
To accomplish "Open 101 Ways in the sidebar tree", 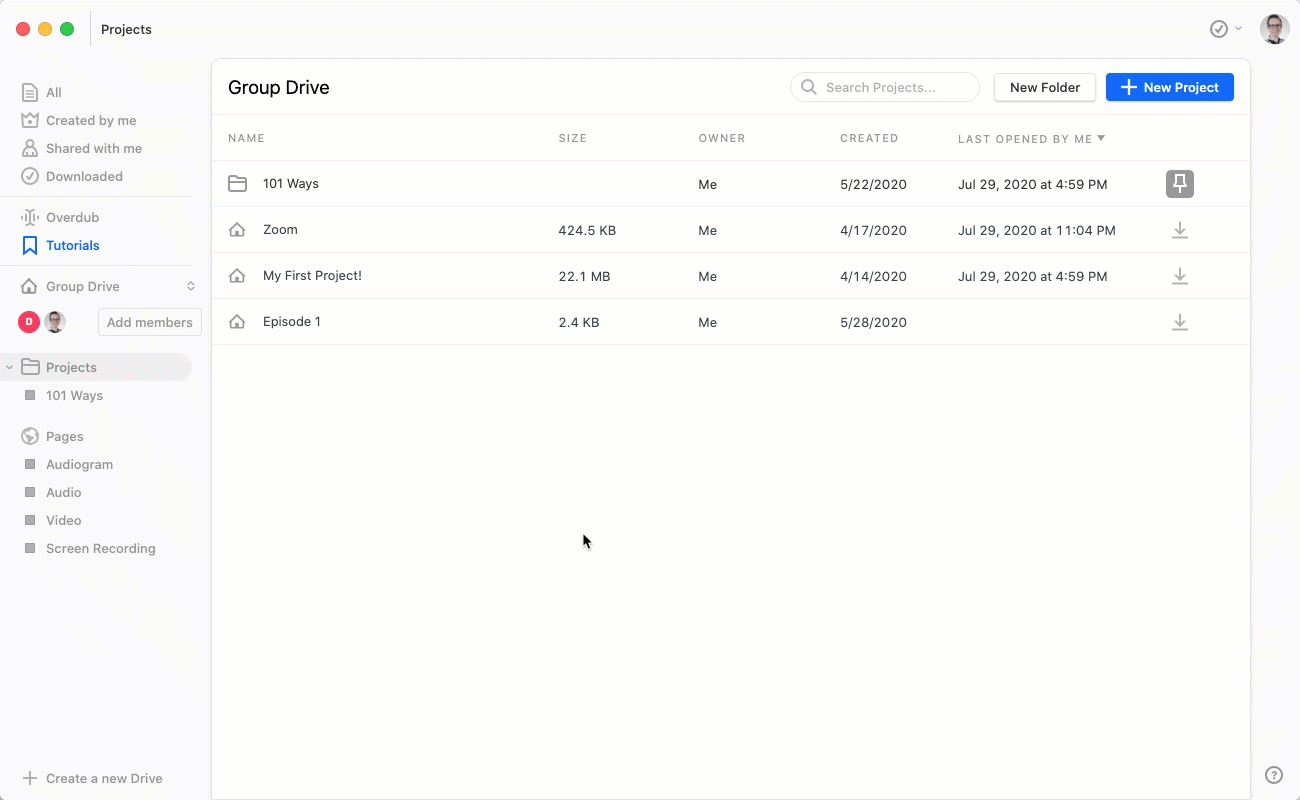I will [74, 395].
